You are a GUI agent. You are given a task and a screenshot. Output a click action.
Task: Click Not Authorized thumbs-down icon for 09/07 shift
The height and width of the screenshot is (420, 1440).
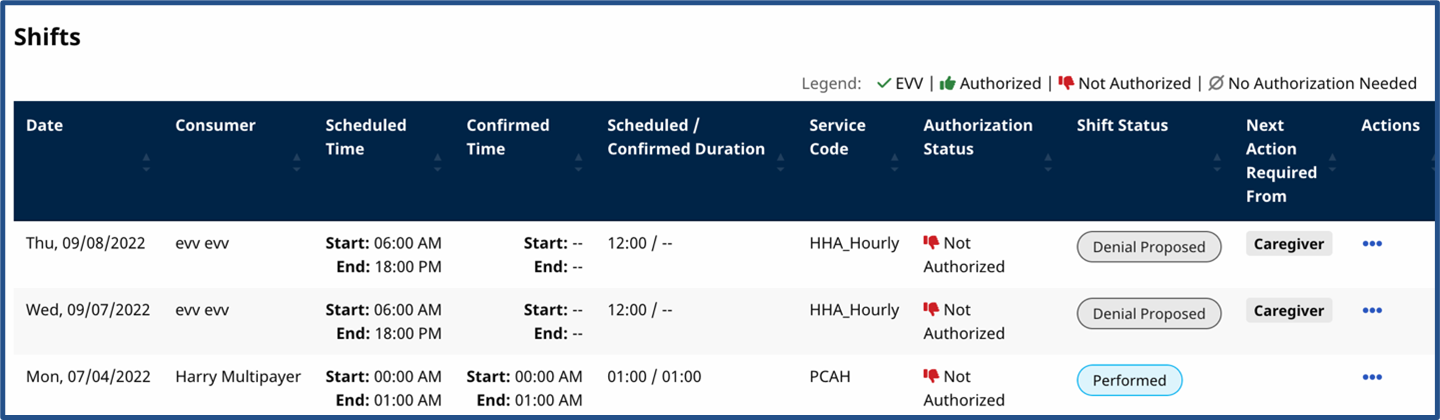(931, 310)
